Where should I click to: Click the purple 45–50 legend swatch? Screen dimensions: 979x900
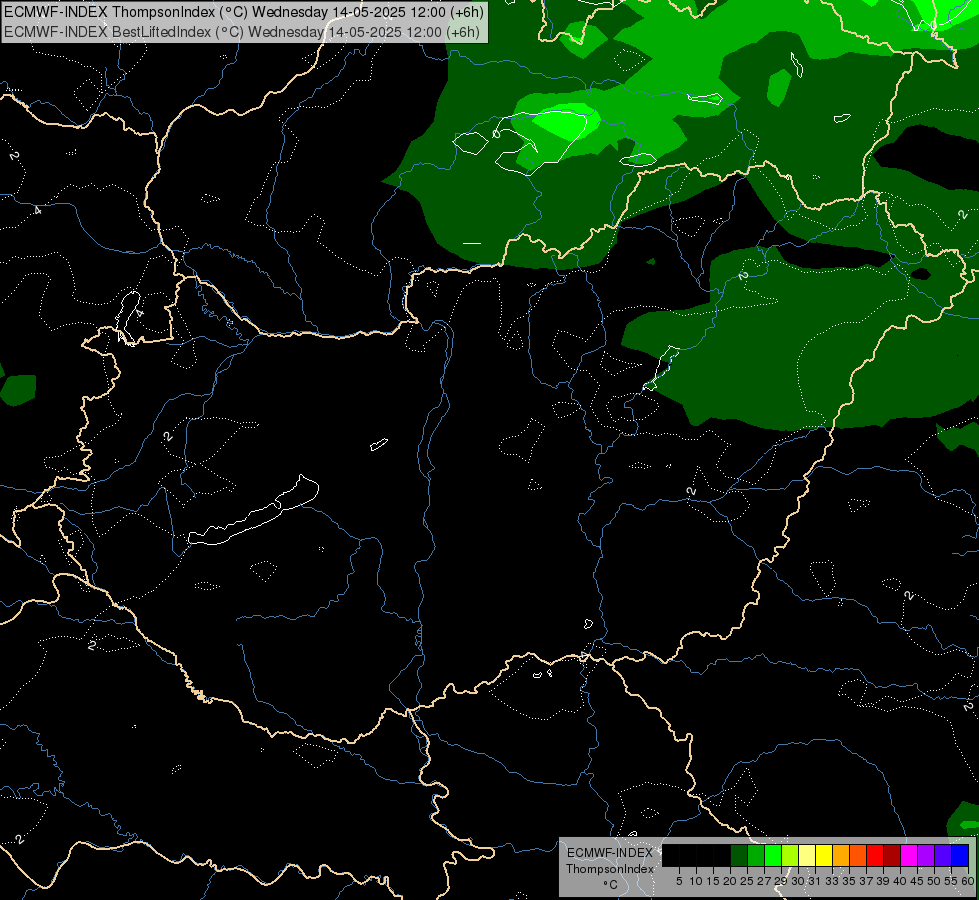(x=926, y=855)
